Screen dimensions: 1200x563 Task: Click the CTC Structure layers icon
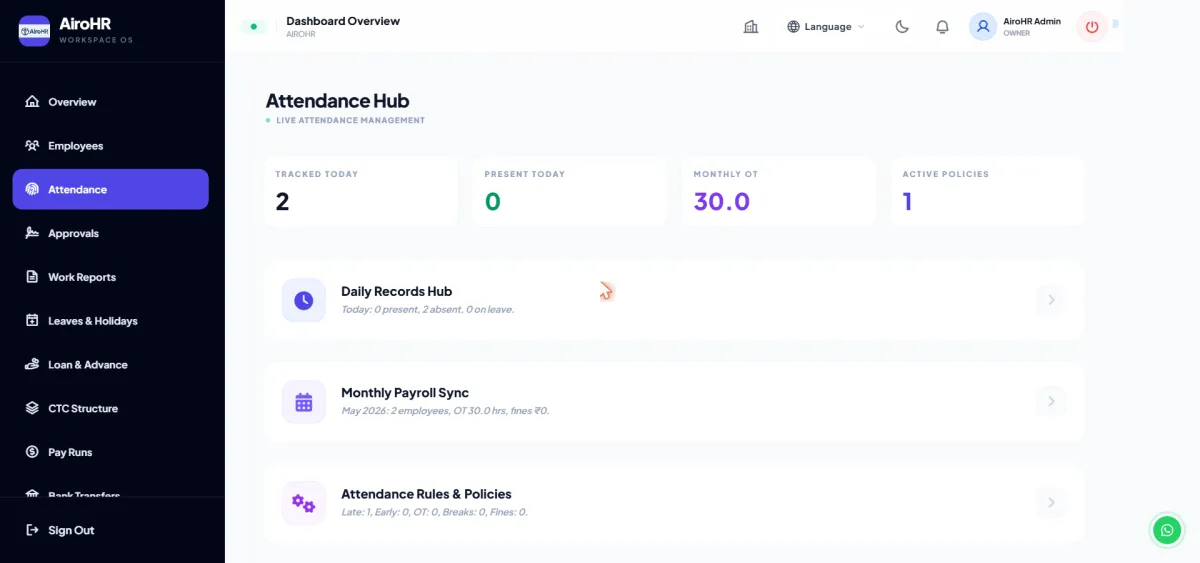[32, 408]
